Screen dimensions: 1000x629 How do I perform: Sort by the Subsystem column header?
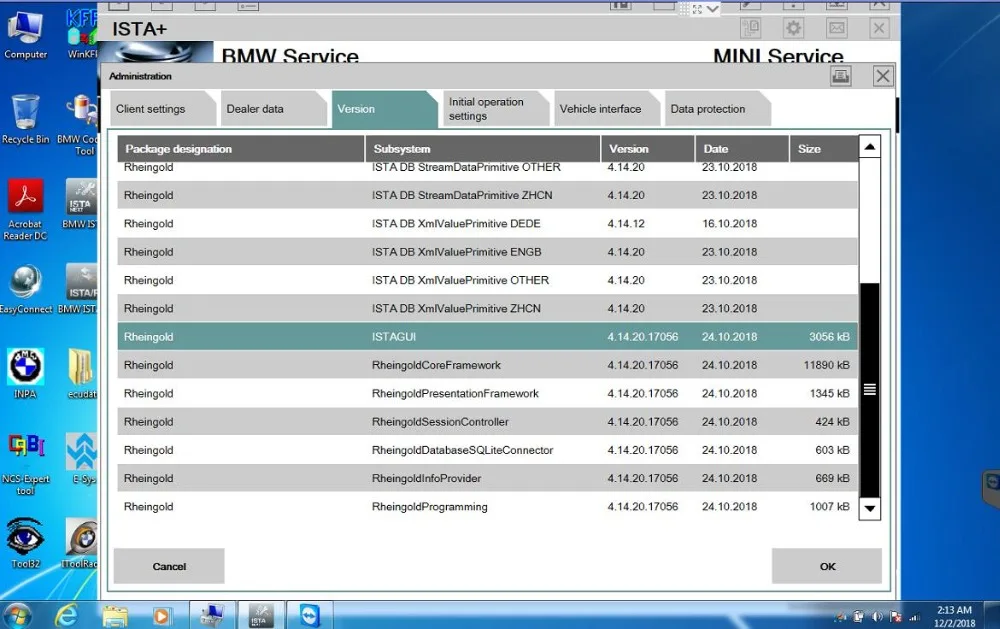(x=483, y=149)
